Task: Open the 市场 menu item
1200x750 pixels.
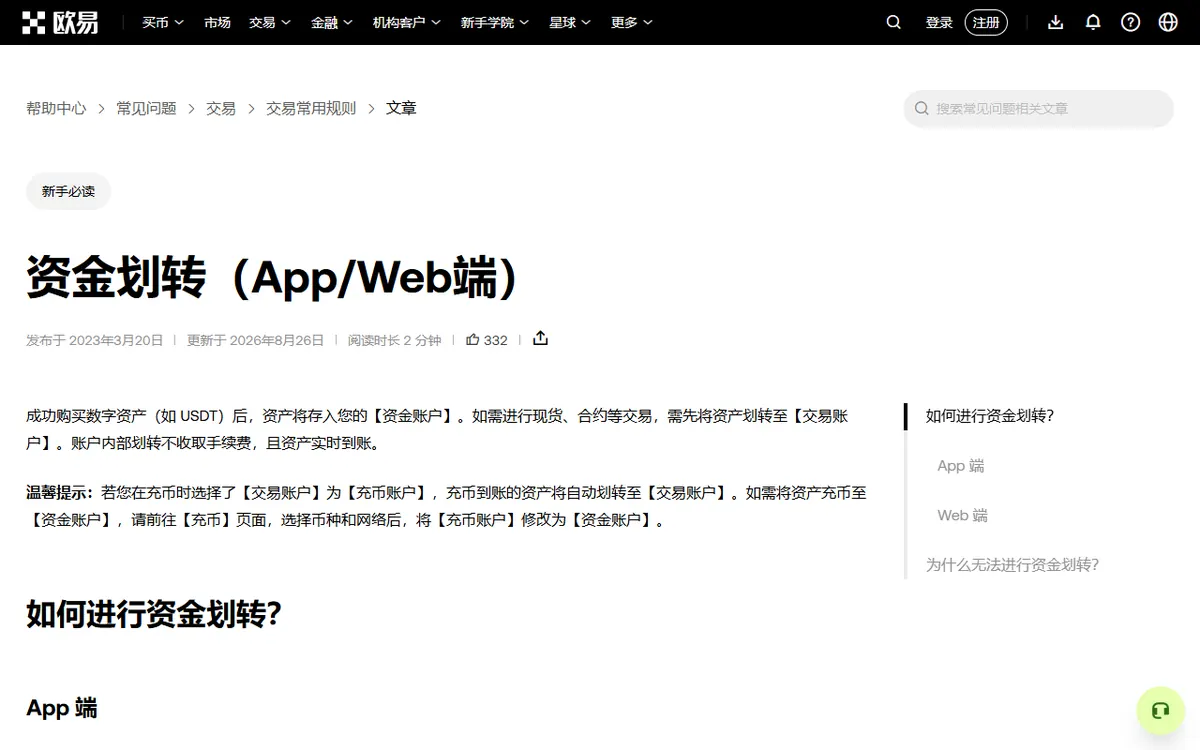Action: coord(217,22)
